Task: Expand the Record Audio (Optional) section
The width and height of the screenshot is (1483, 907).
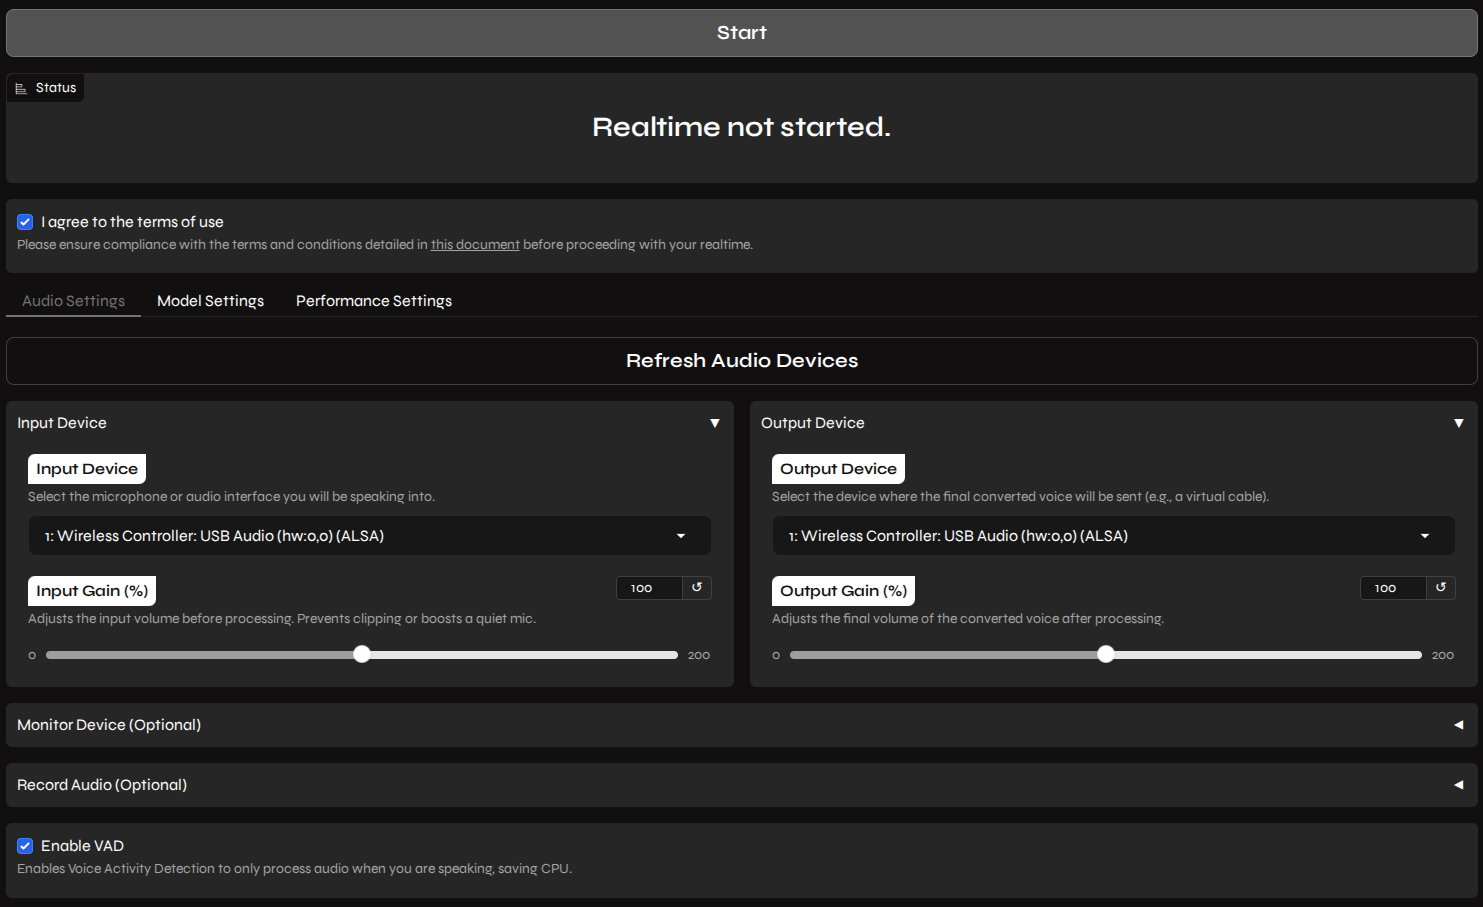Action: [x=742, y=785]
